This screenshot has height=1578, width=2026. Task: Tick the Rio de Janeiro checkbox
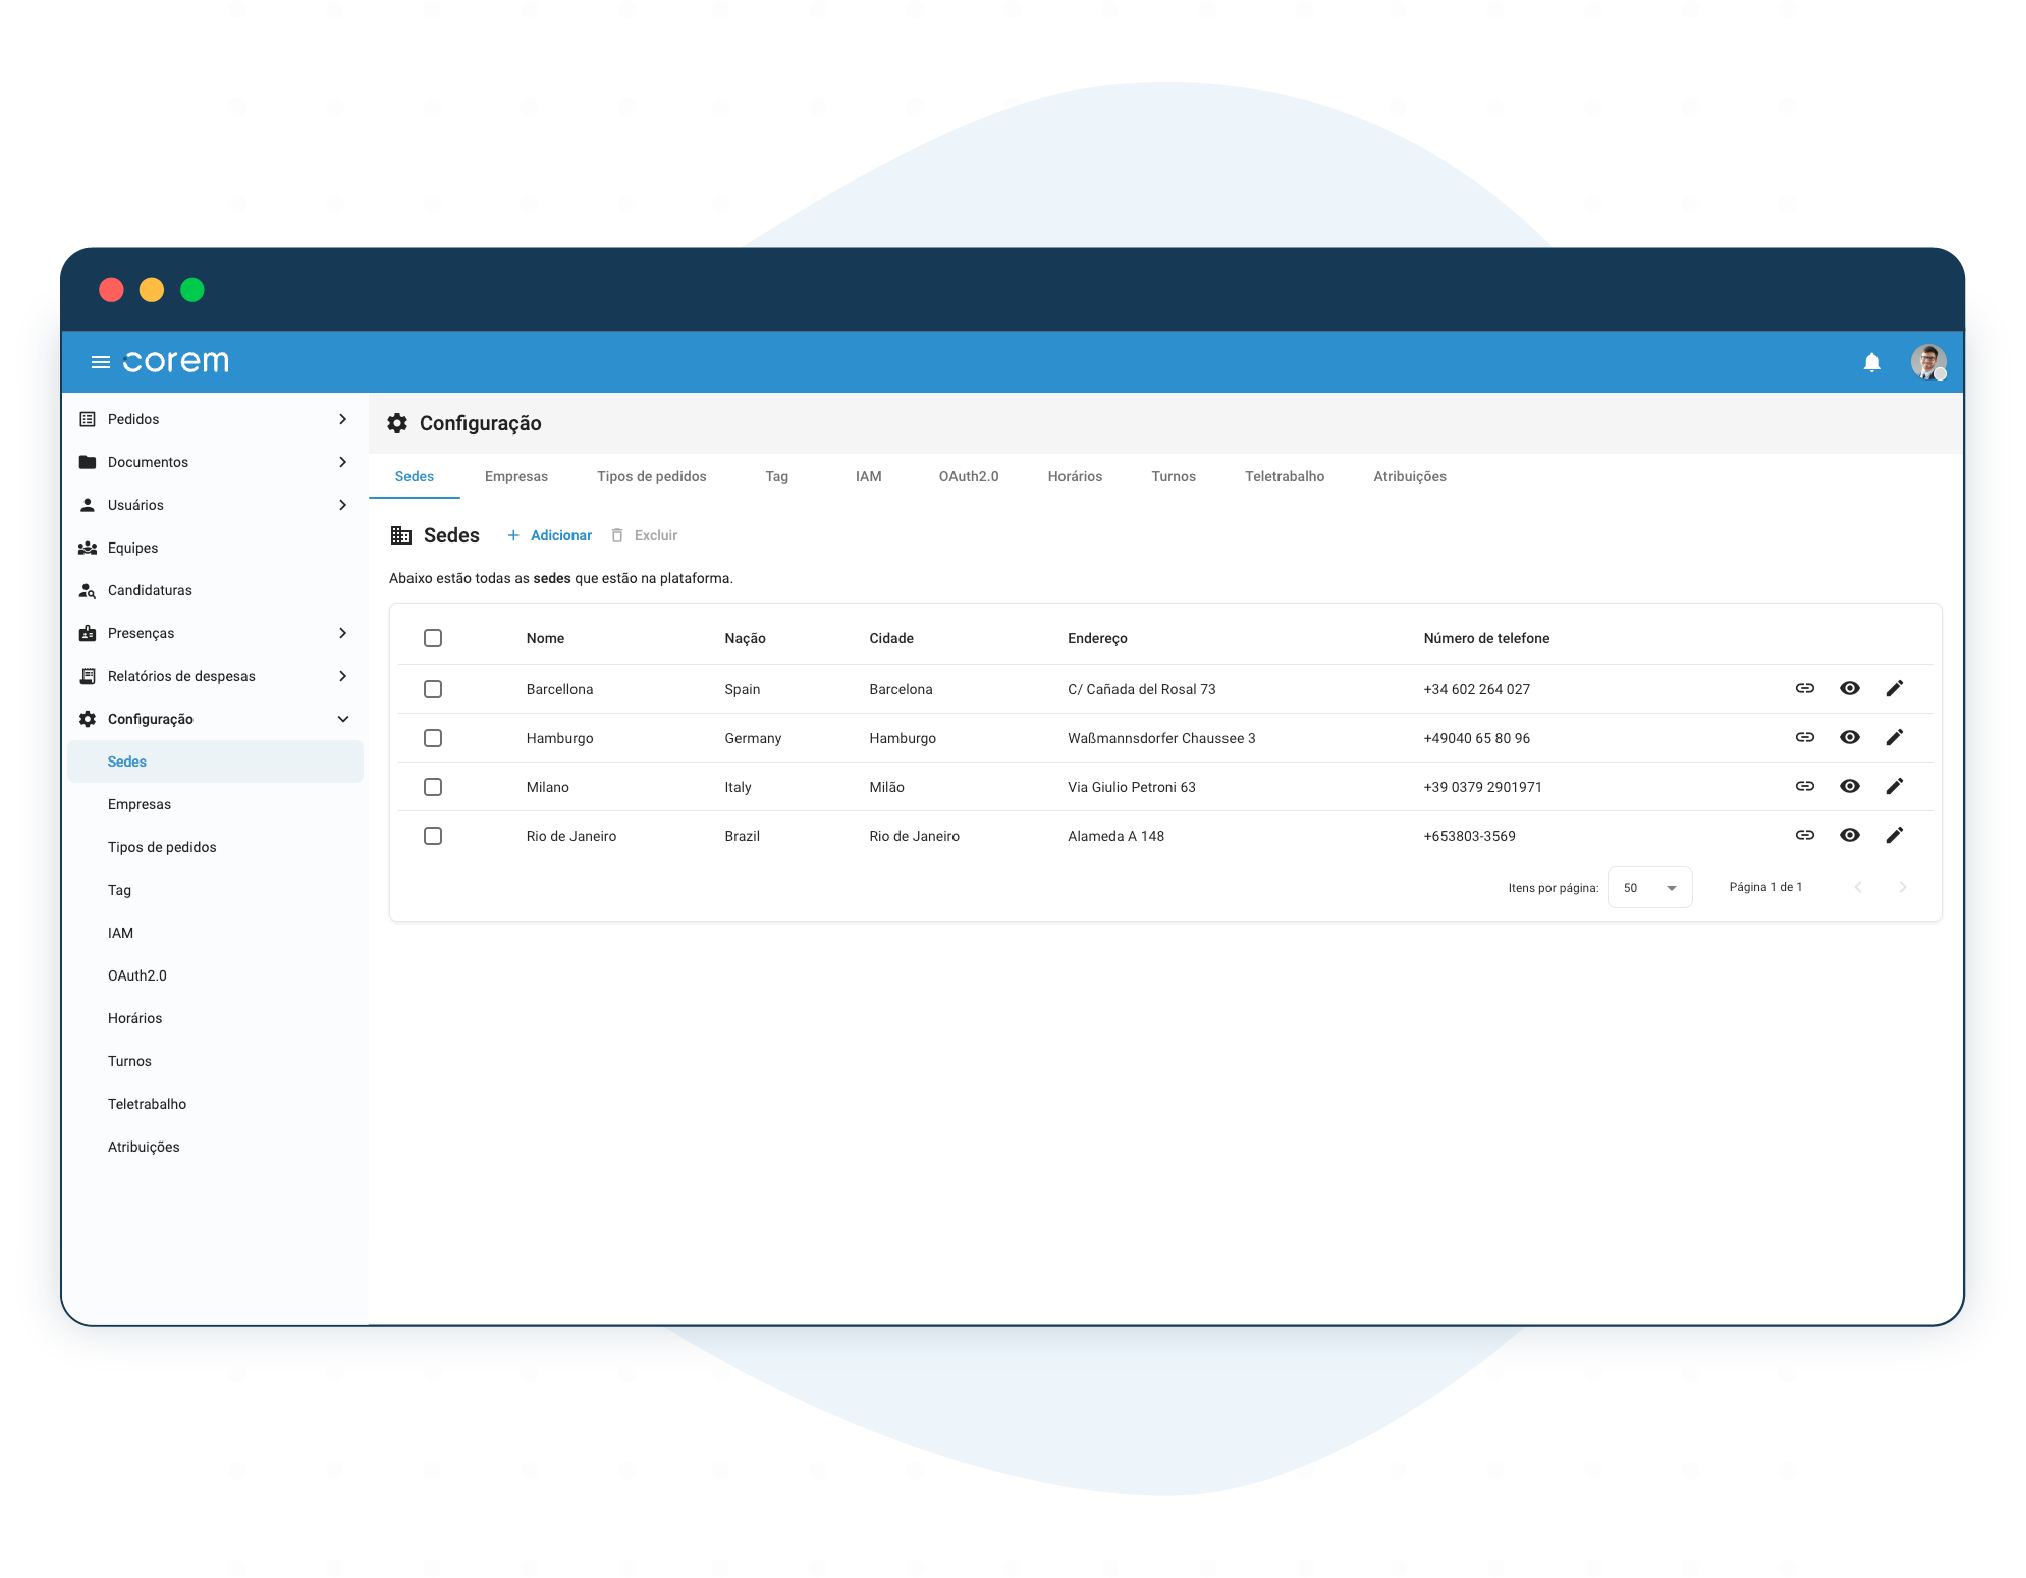pos(433,836)
